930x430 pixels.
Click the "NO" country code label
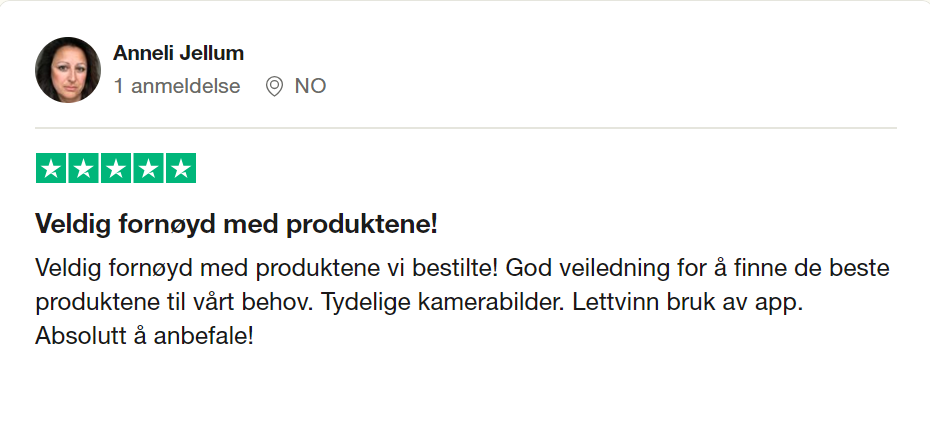tap(310, 86)
